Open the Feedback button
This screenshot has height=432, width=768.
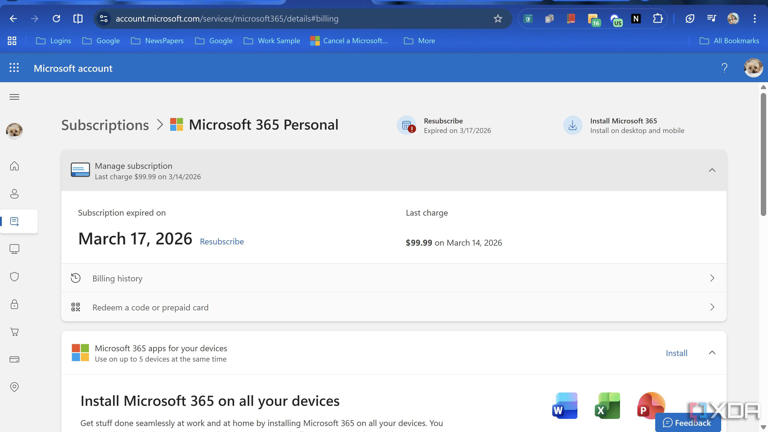click(x=687, y=422)
